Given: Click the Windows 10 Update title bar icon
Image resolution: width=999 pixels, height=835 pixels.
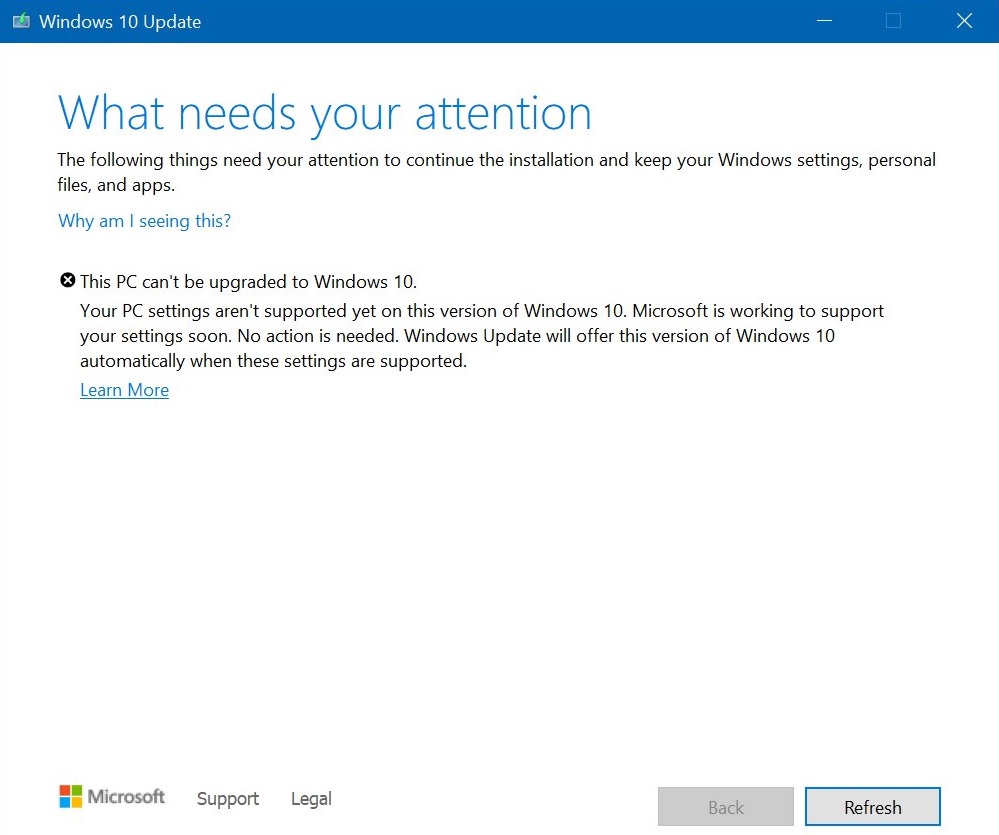Looking at the screenshot, I should pos(21,21).
